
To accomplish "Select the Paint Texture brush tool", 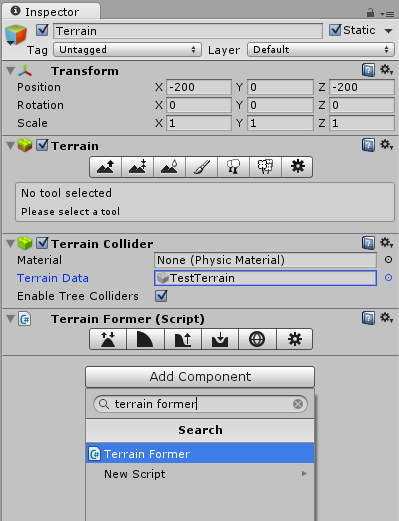I will pyautogui.click(x=201, y=166).
